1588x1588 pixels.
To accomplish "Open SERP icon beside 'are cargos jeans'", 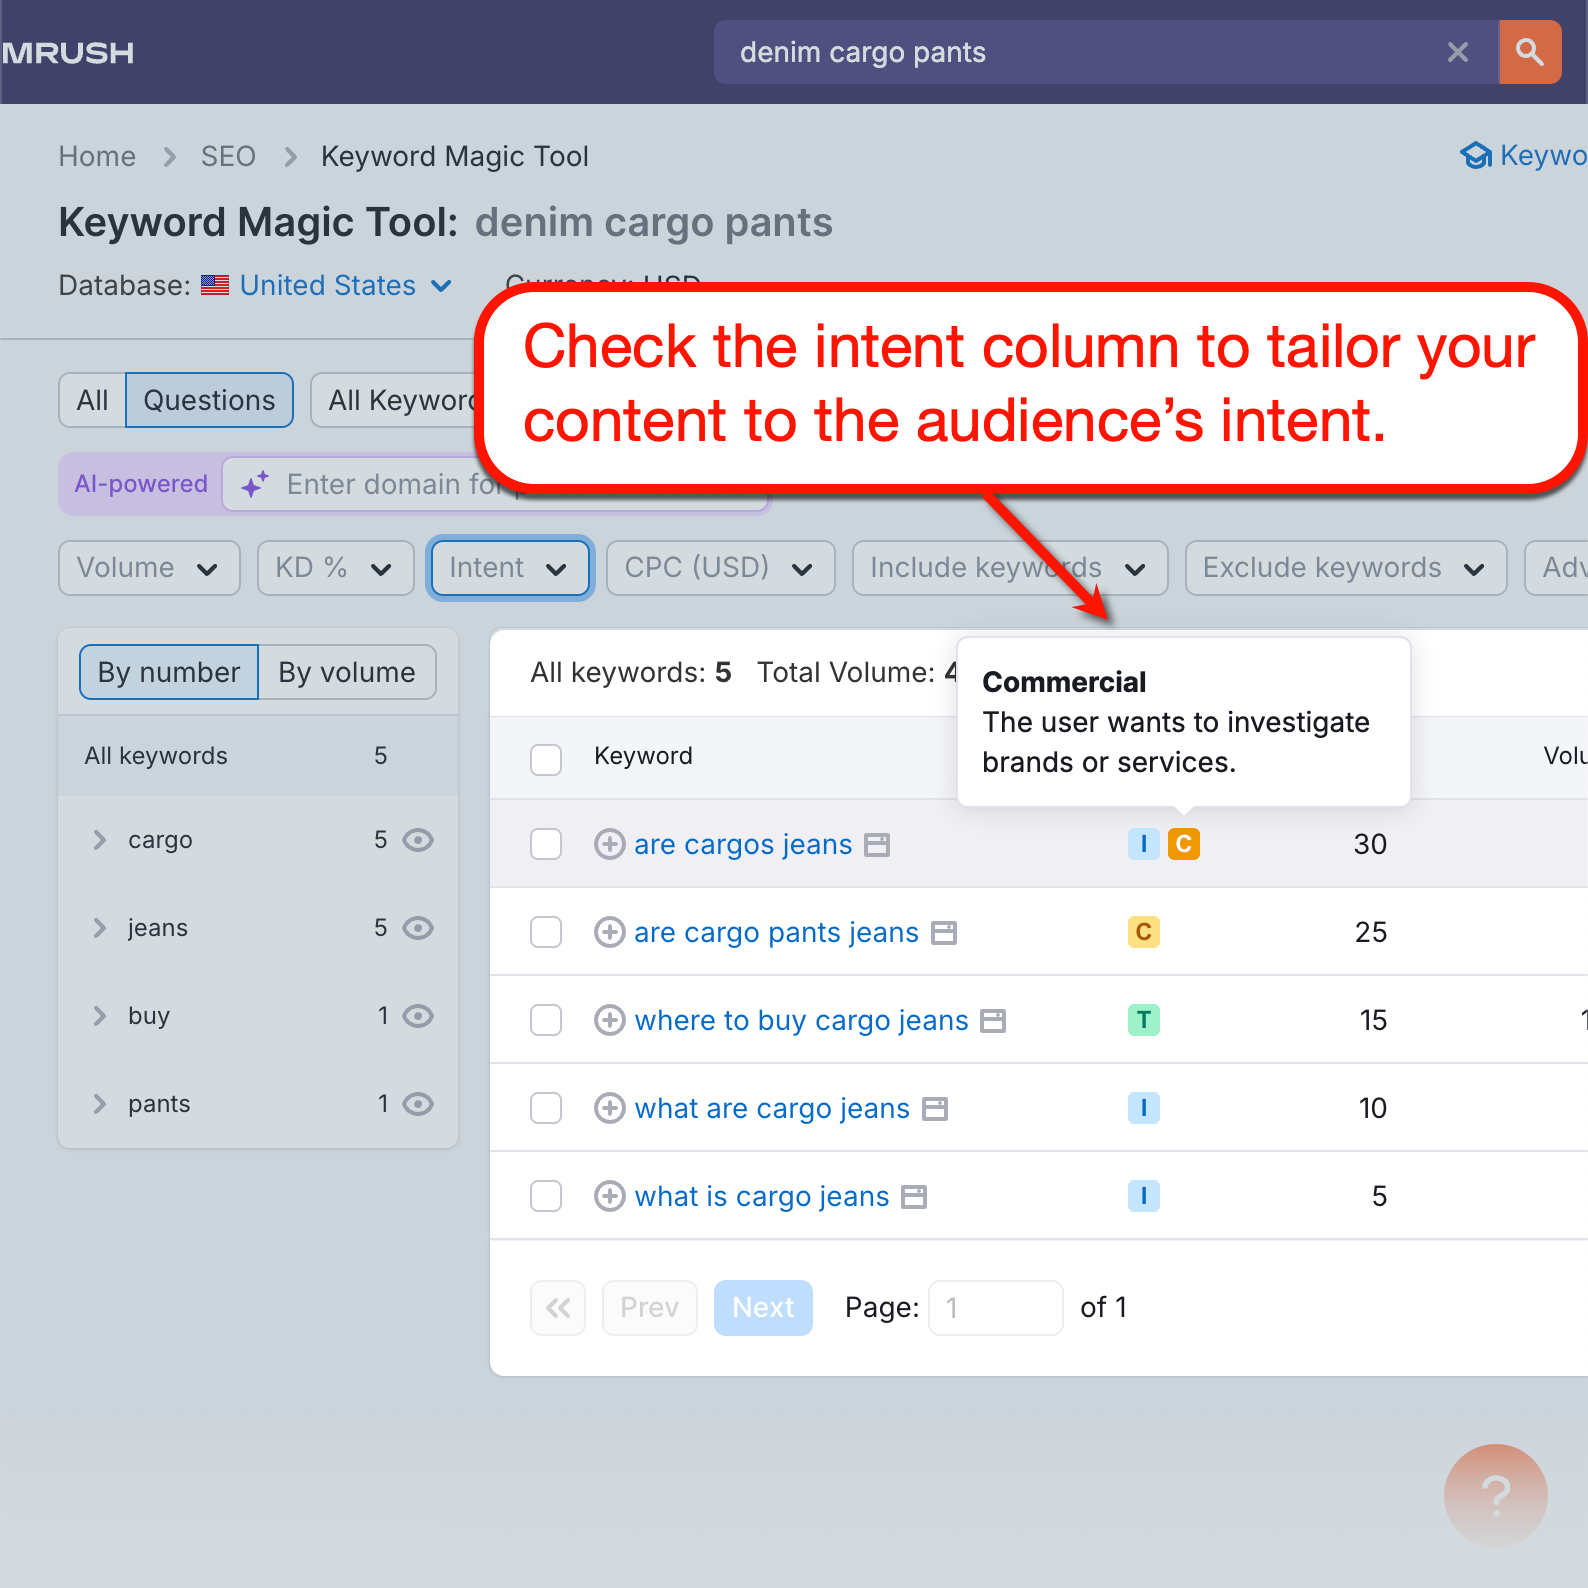I will pos(877,845).
